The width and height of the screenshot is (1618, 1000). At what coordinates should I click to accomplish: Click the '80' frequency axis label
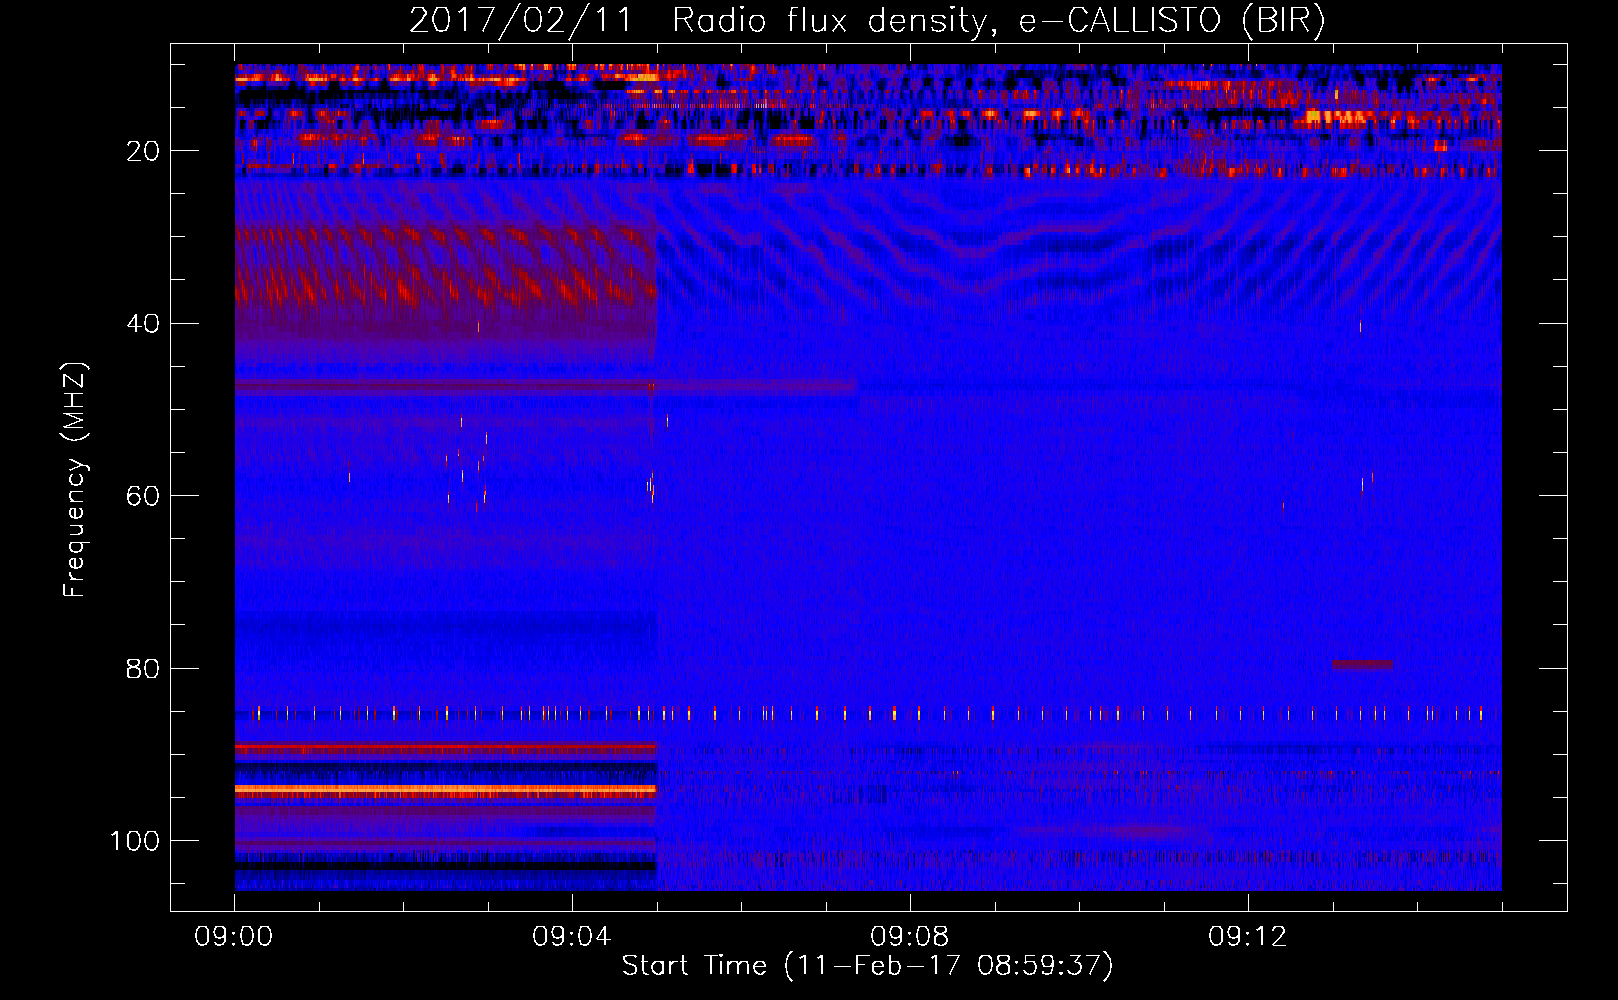(x=143, y=668)
